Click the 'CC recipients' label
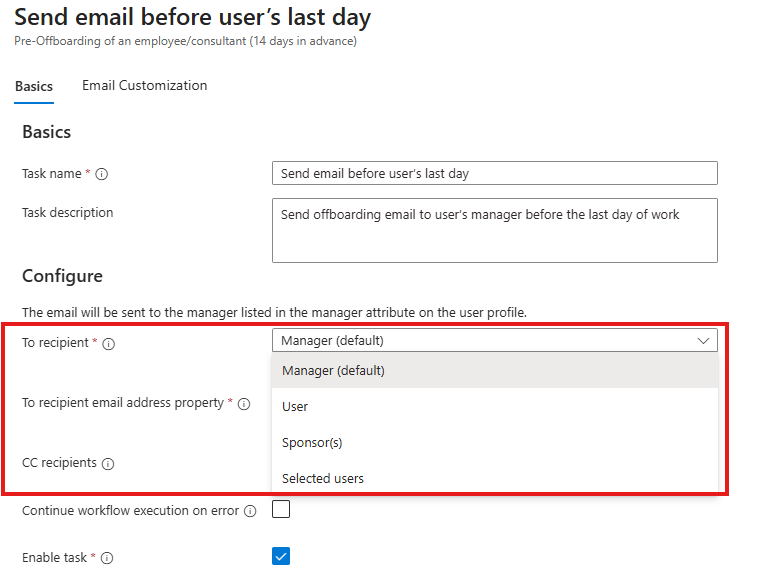Screen dimensions: 777x583 pos(59,463)
